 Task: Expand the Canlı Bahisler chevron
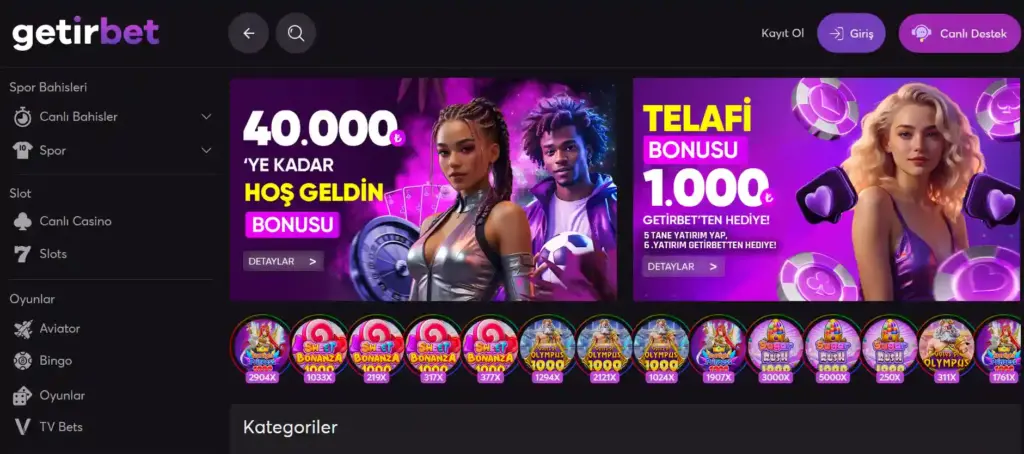click(206, 117)
